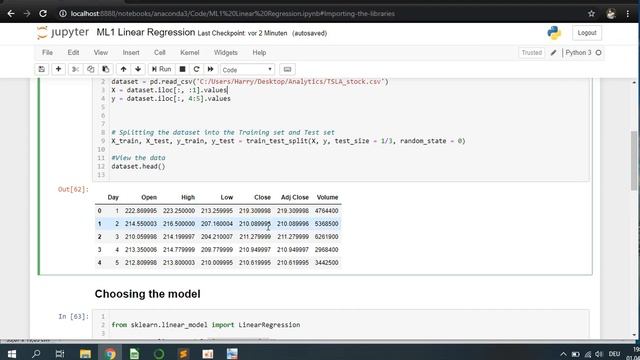Viewport: 640px width, 360px height.
Task: Click the Last Checkpoint status text
Action: coord(242,33)
